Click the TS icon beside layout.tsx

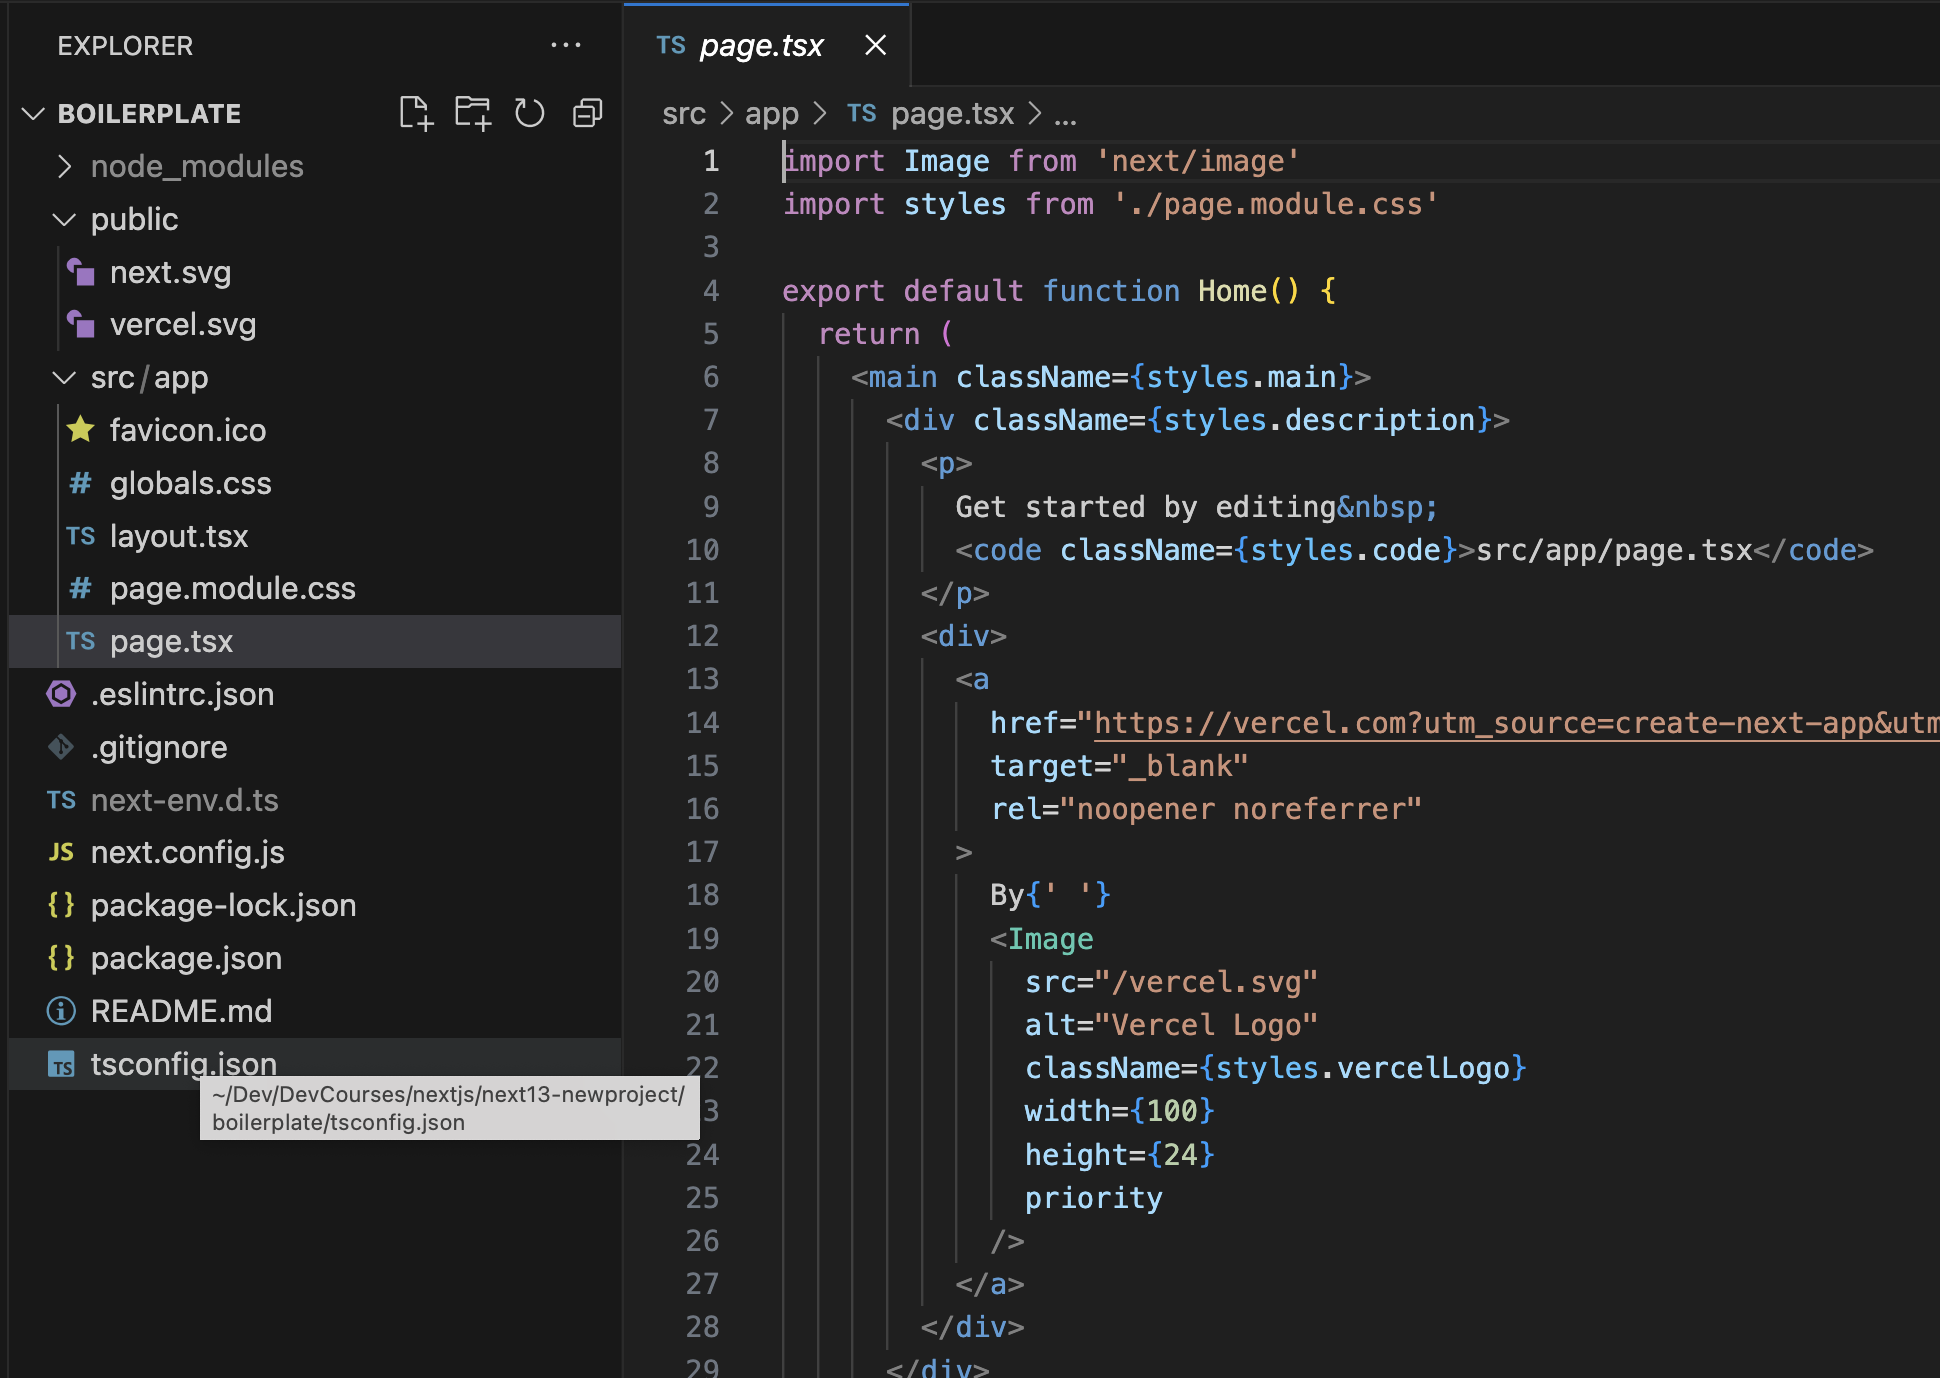79,536
